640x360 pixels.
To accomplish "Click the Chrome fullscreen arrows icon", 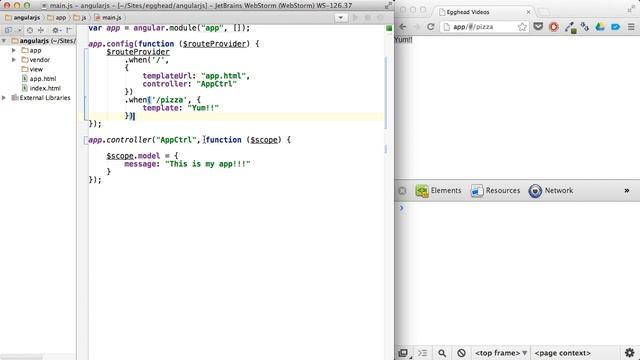I will point(631,9).
